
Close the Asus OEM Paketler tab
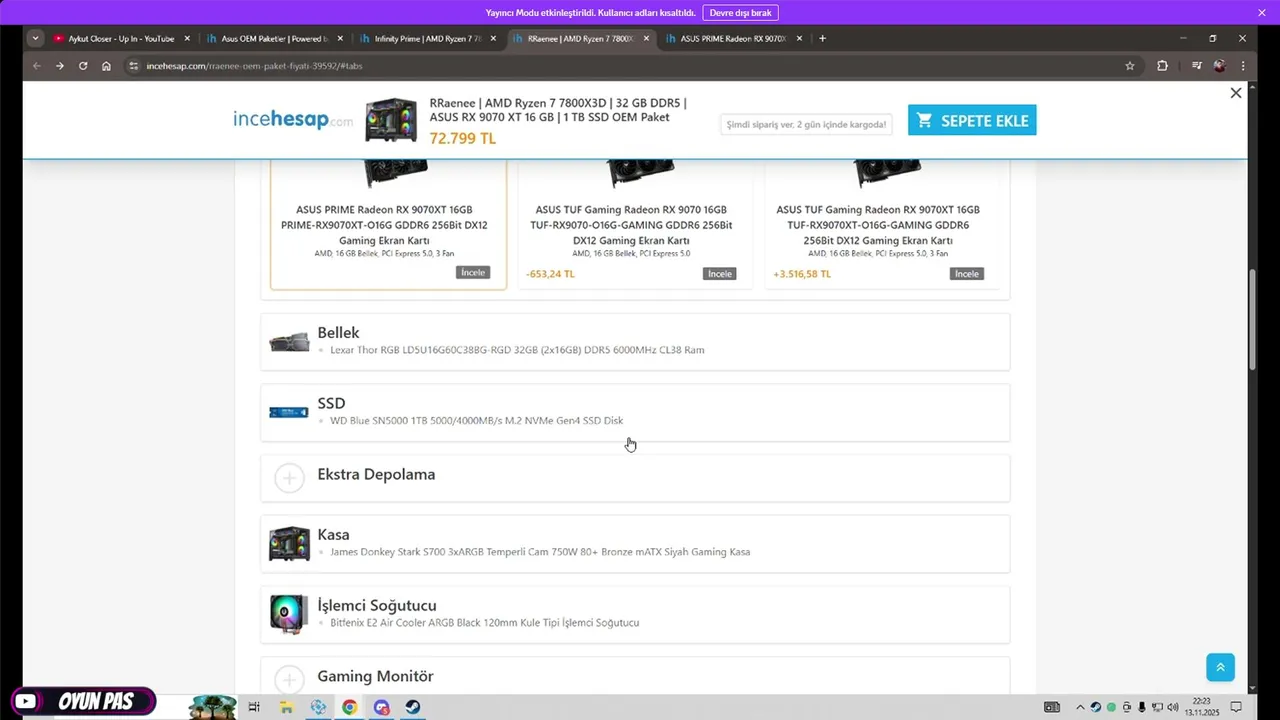click(340, 38)
